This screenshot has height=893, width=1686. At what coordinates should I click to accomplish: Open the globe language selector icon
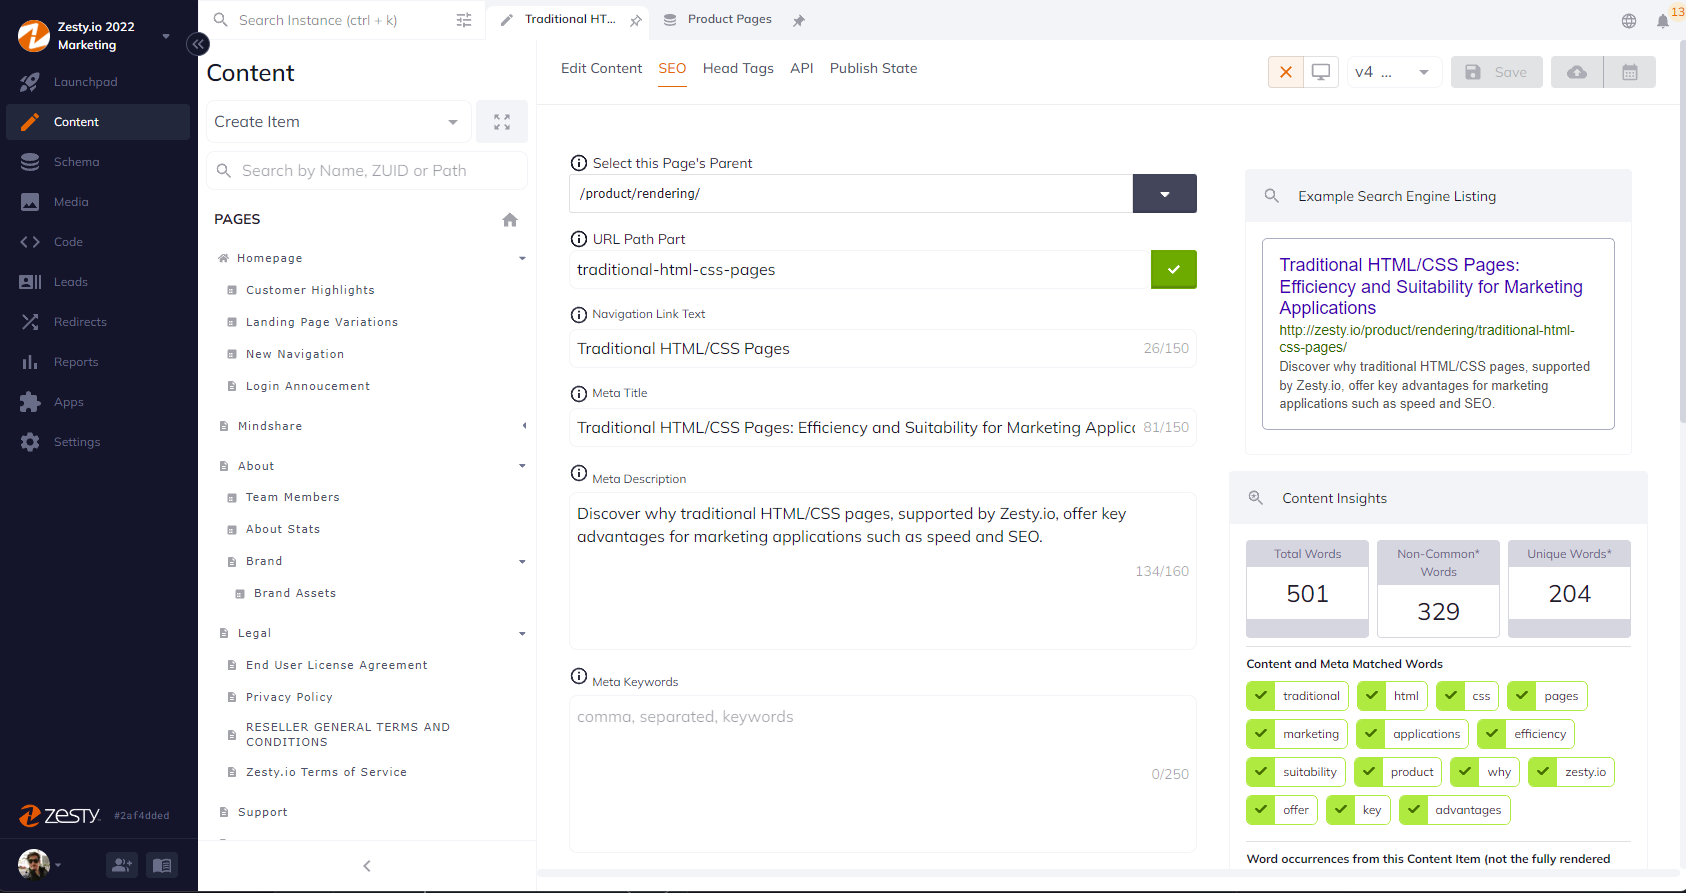click(1629, 21)
